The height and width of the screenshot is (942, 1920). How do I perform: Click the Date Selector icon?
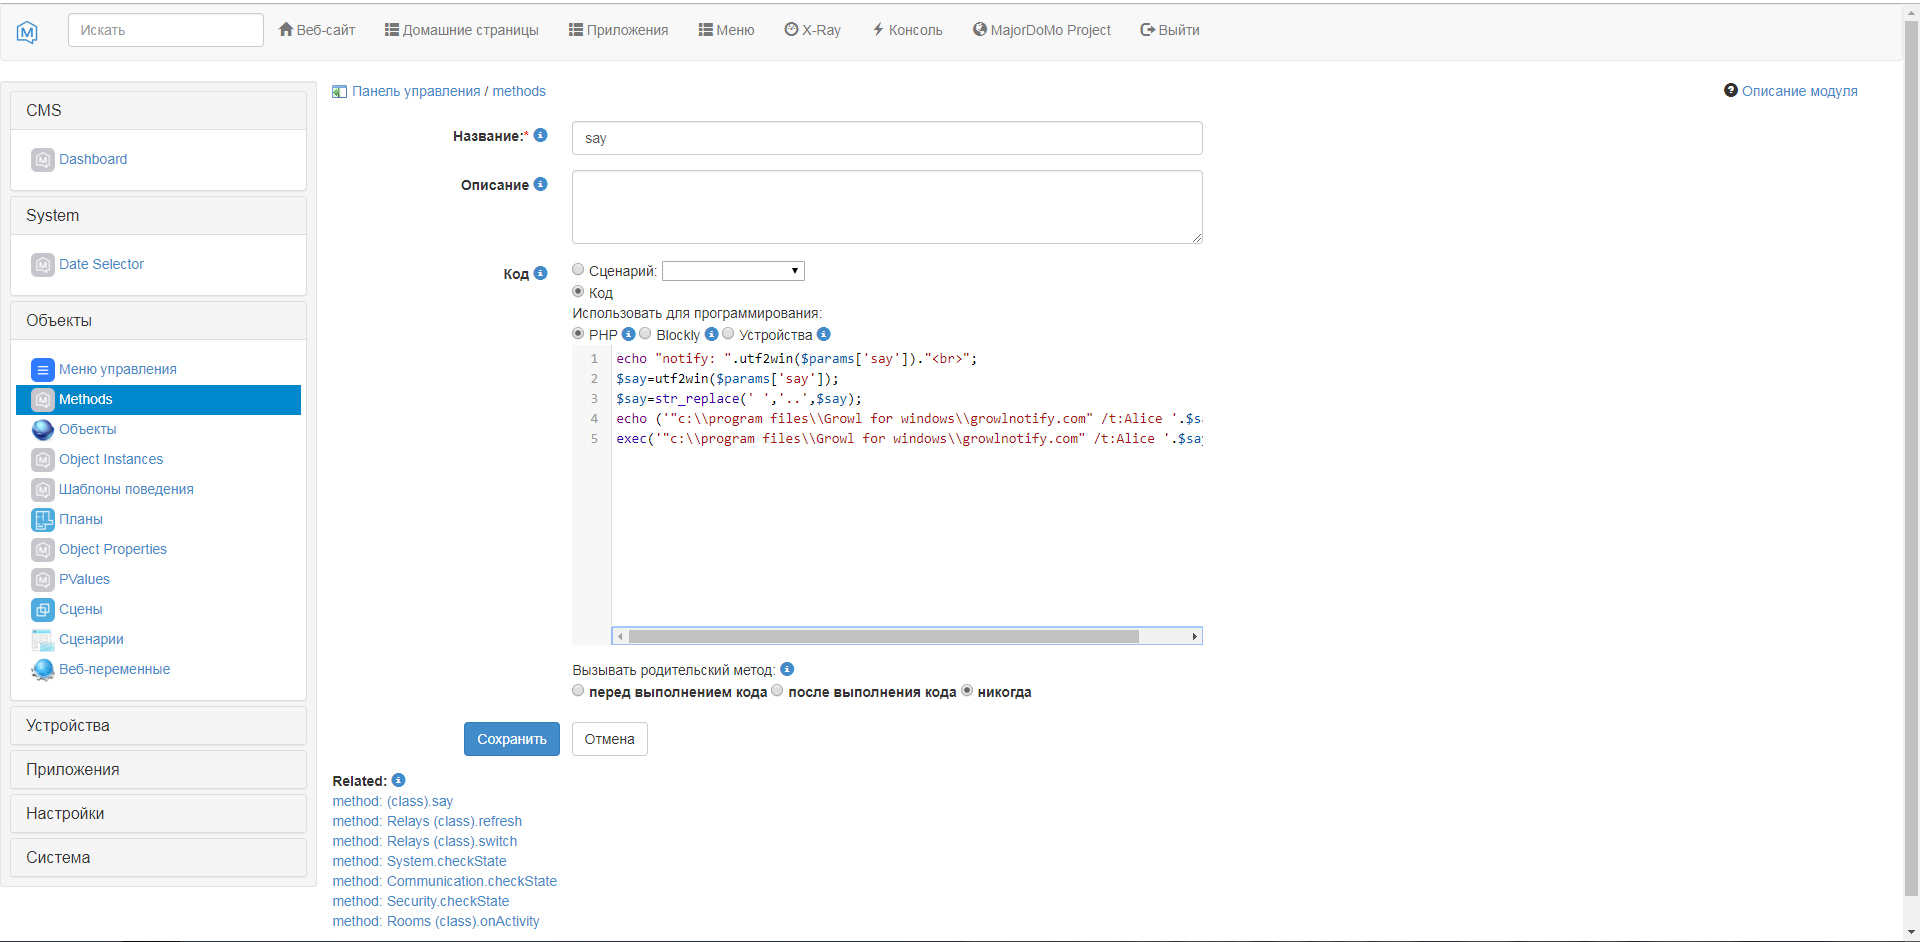(43, 265)
